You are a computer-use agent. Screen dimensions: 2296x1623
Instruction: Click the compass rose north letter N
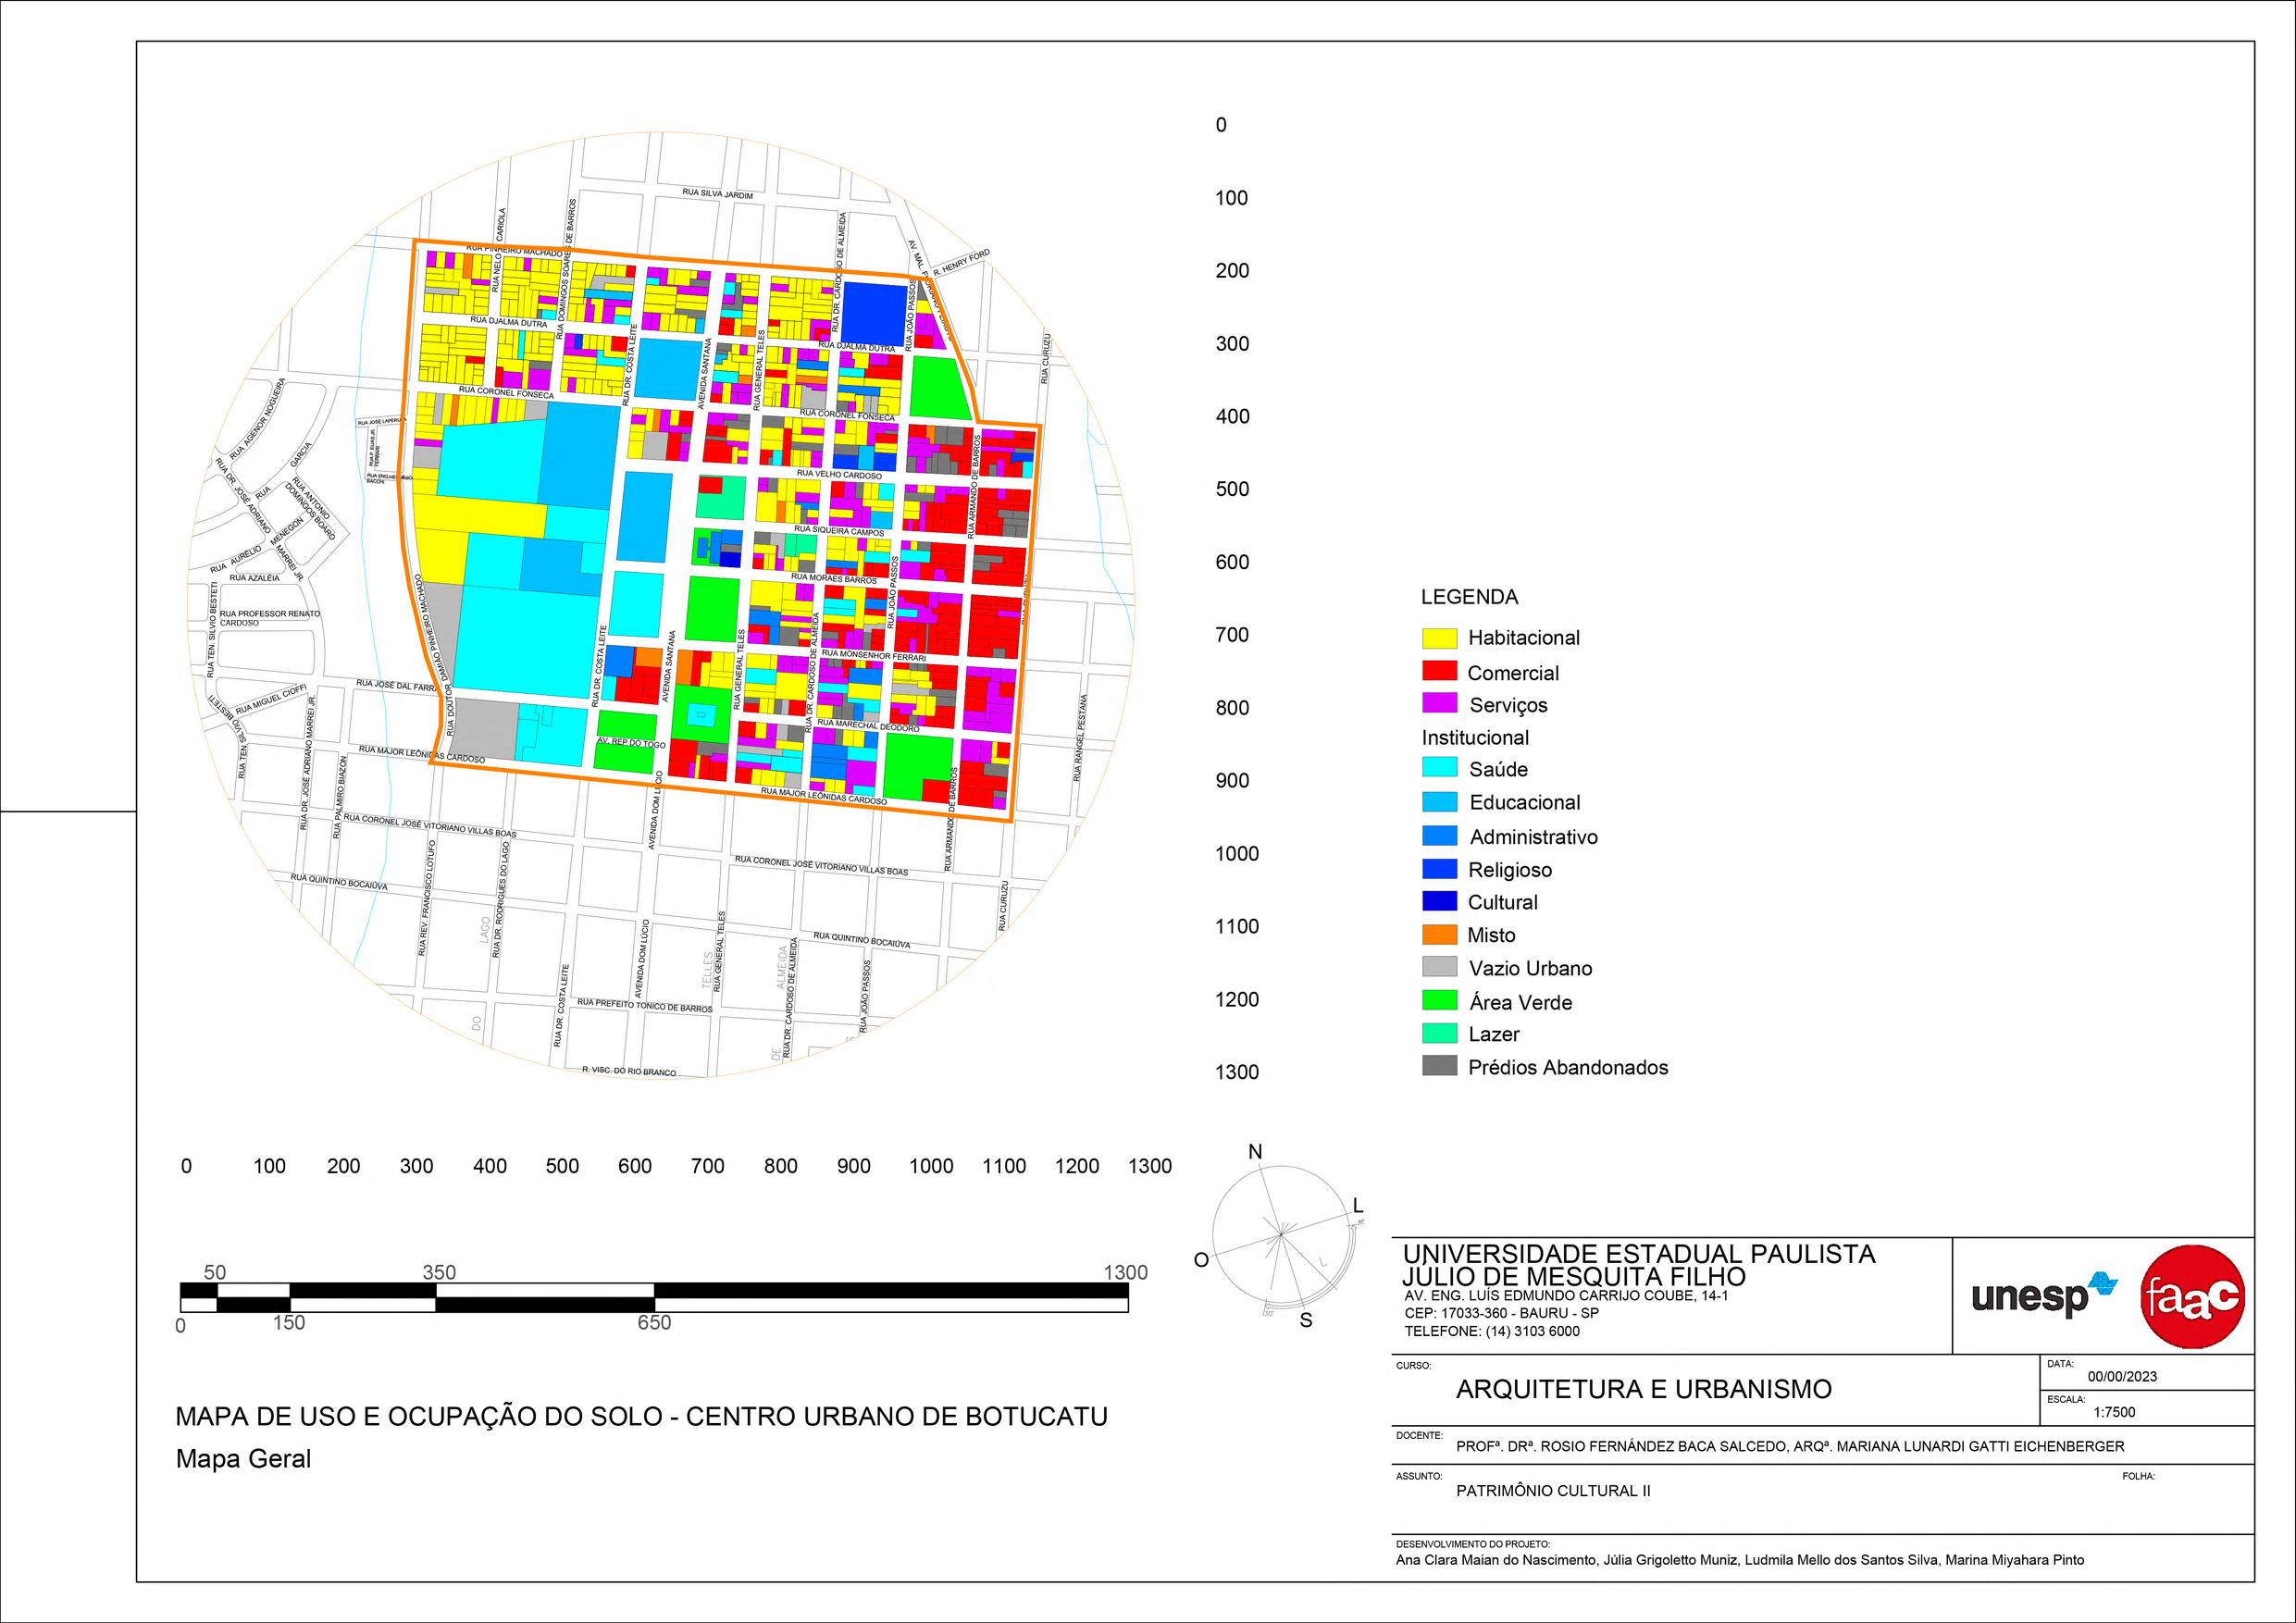(1256, 1152)
